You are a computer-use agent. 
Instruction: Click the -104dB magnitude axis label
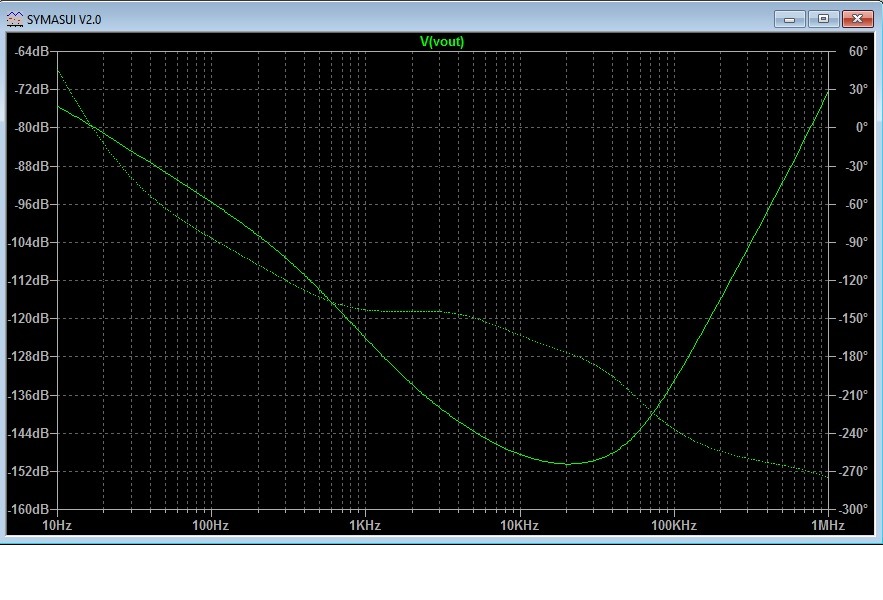29,242
